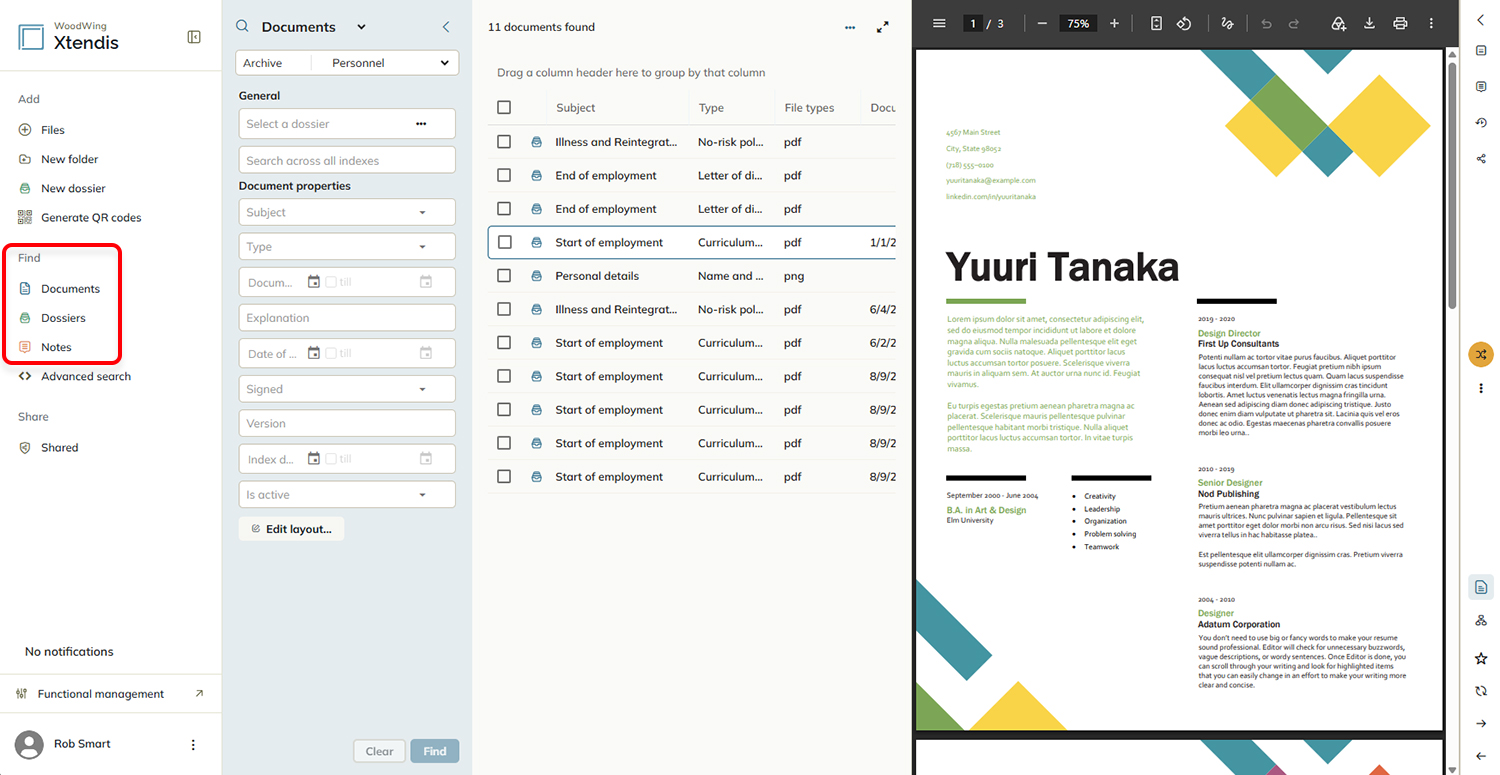This screenshot has width=1500, height=775.
Task: Click the Edit layout button
Action: (x=291, y=529)
